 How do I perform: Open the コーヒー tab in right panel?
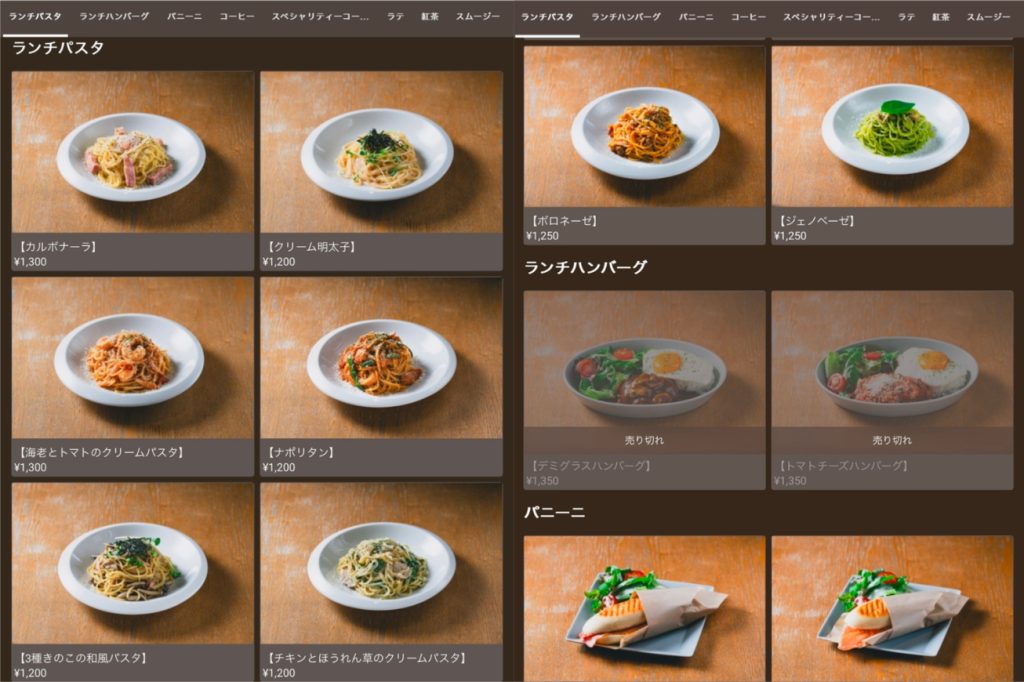pos(748,16)
